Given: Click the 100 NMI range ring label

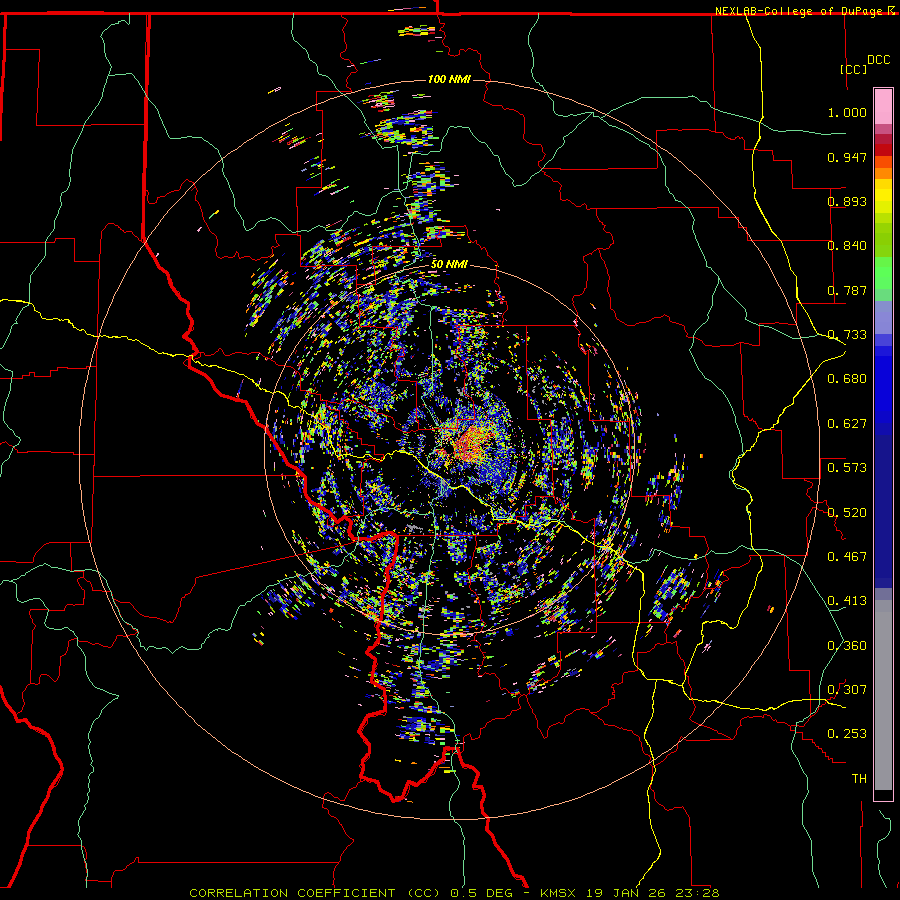Looking at the screenshot, I should pyautogui.click(x=449, y=79).
